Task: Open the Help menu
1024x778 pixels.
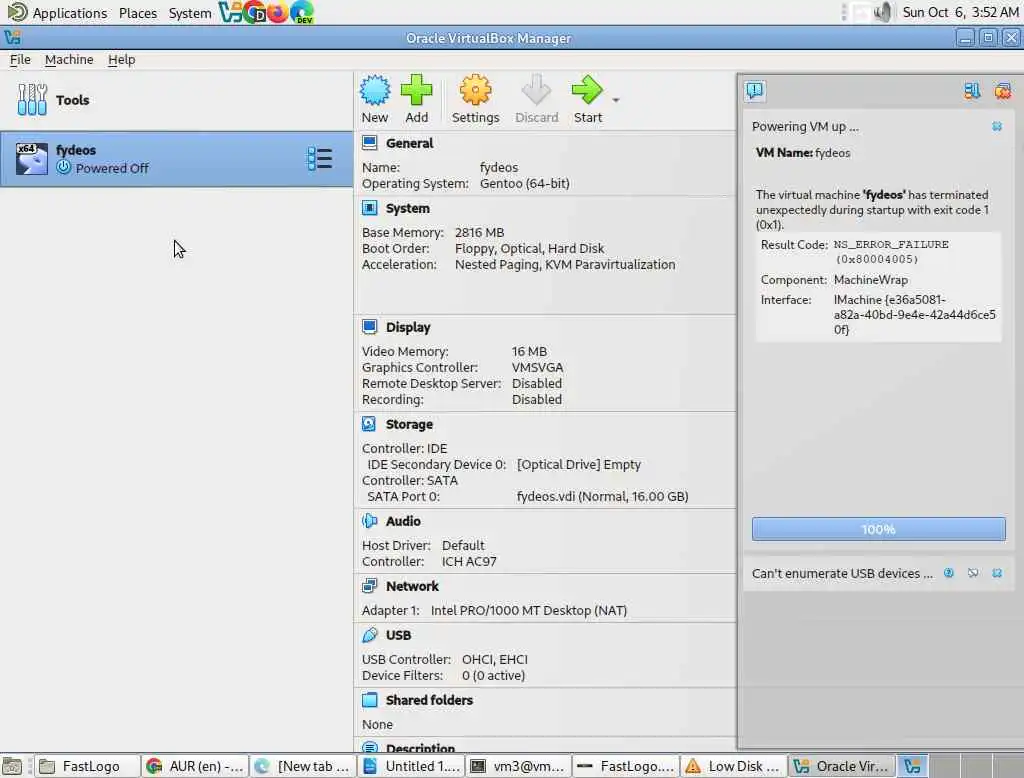Action: 121,59
